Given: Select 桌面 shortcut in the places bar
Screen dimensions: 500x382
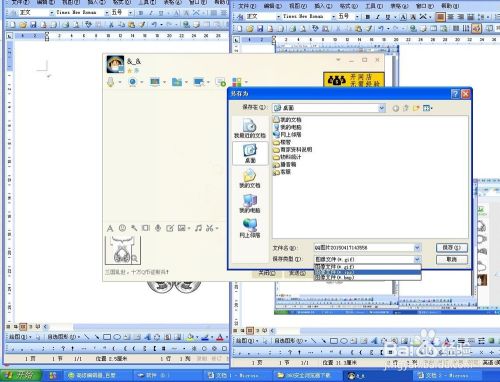Looking at the screenshot, I should tap(250, 154).
